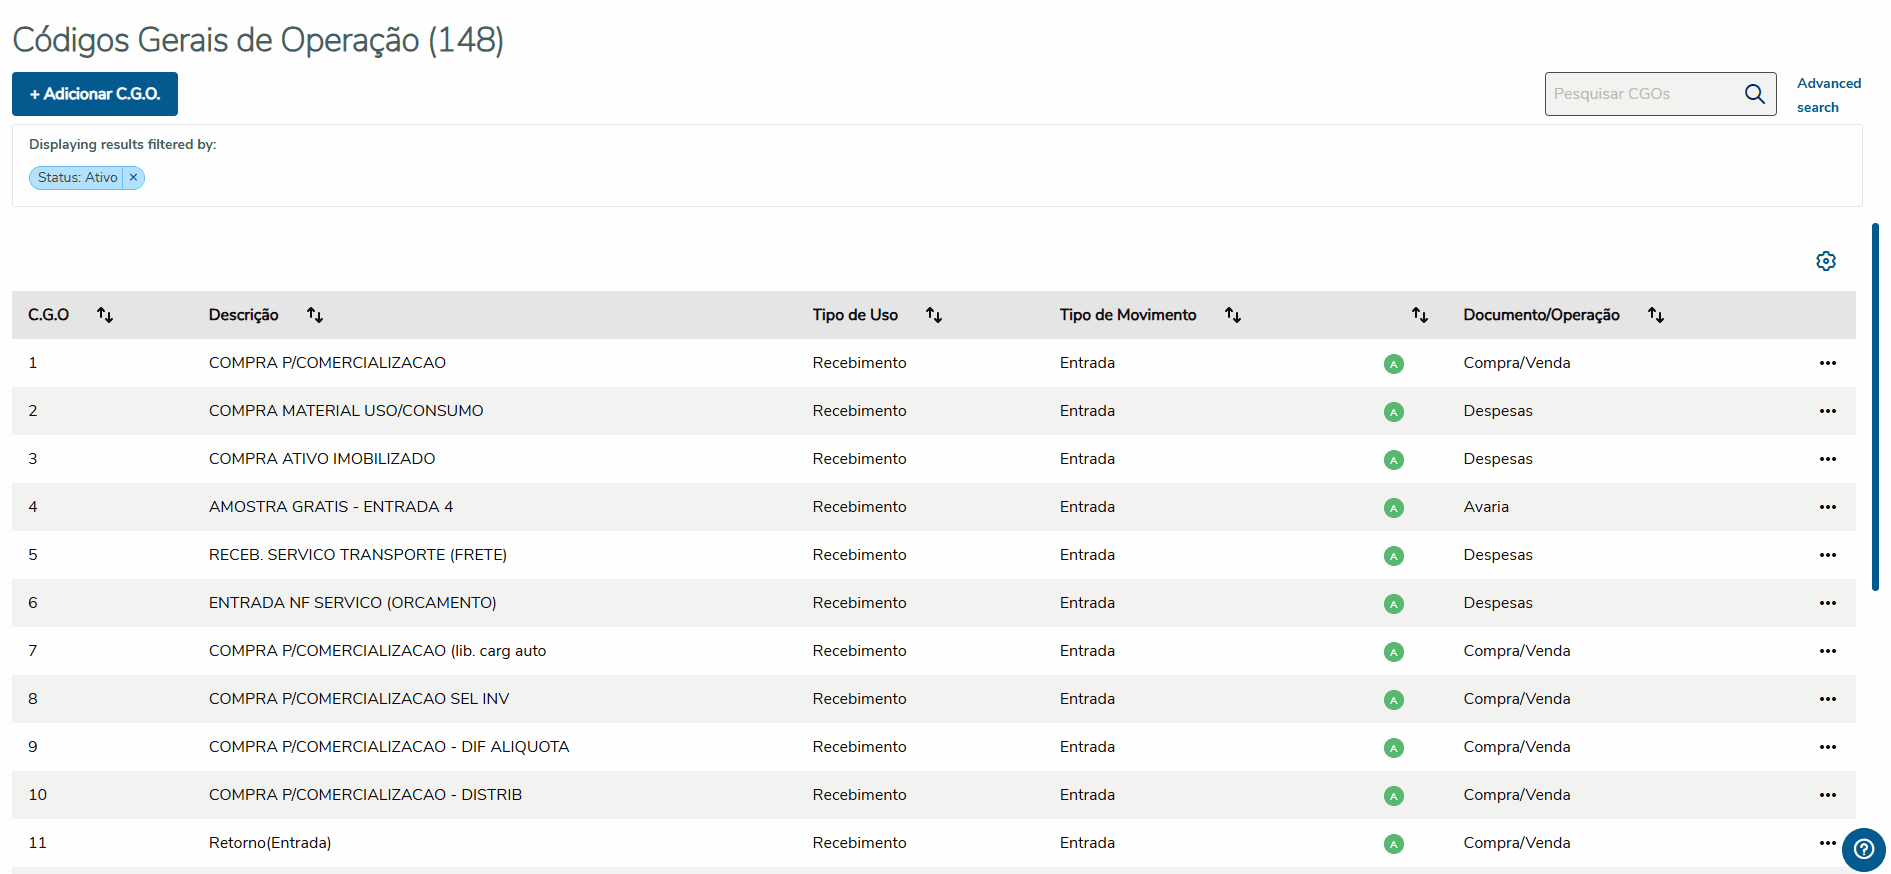The width and height of the screenshot is (1891, 874).
Task: Sort by the unlabeled status column arrows
Action: click(x=1420, y=315)
